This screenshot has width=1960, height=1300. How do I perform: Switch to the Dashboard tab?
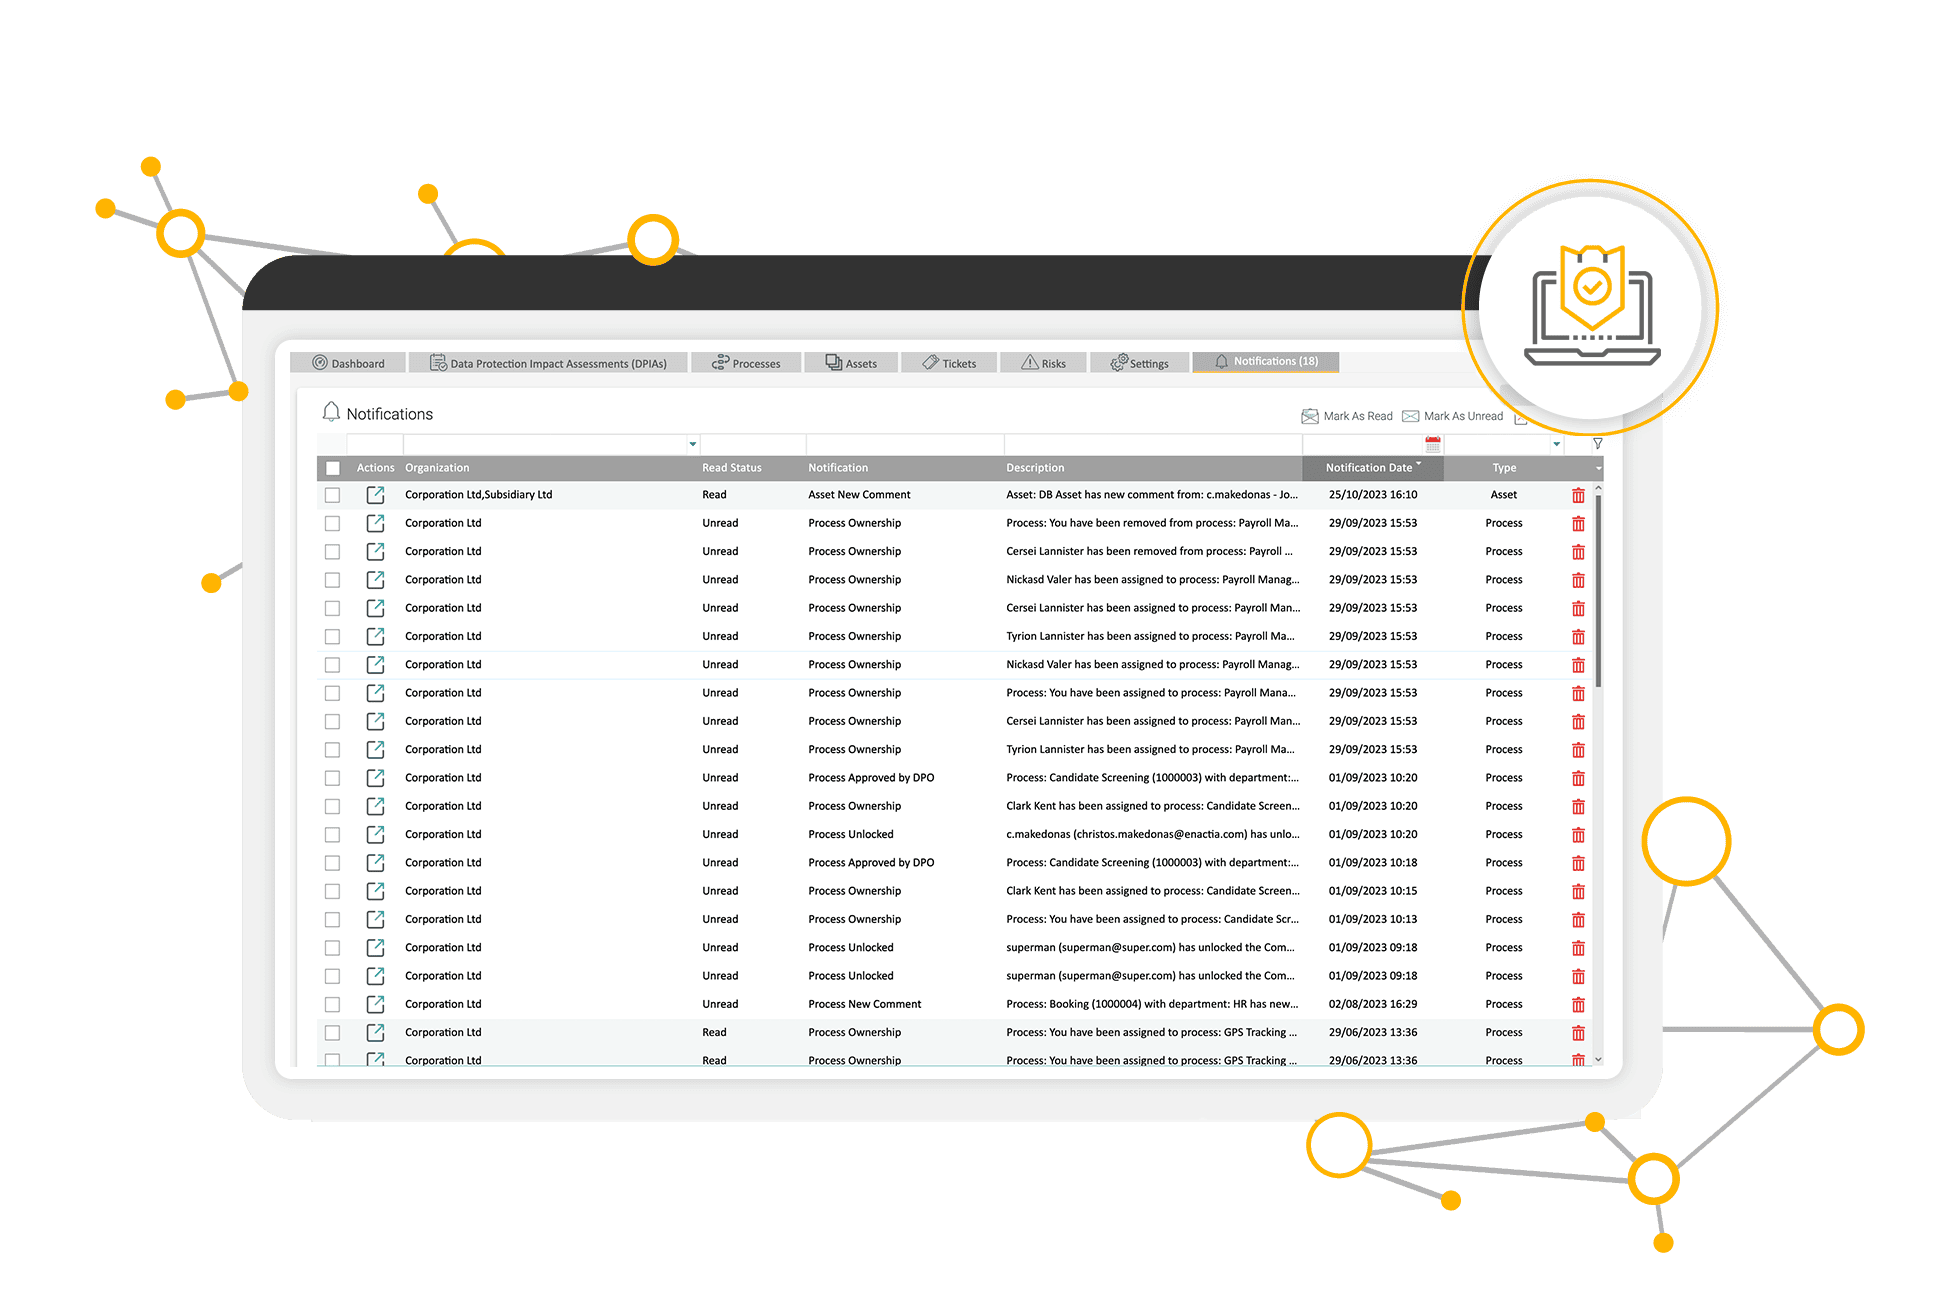coord(348,363)
